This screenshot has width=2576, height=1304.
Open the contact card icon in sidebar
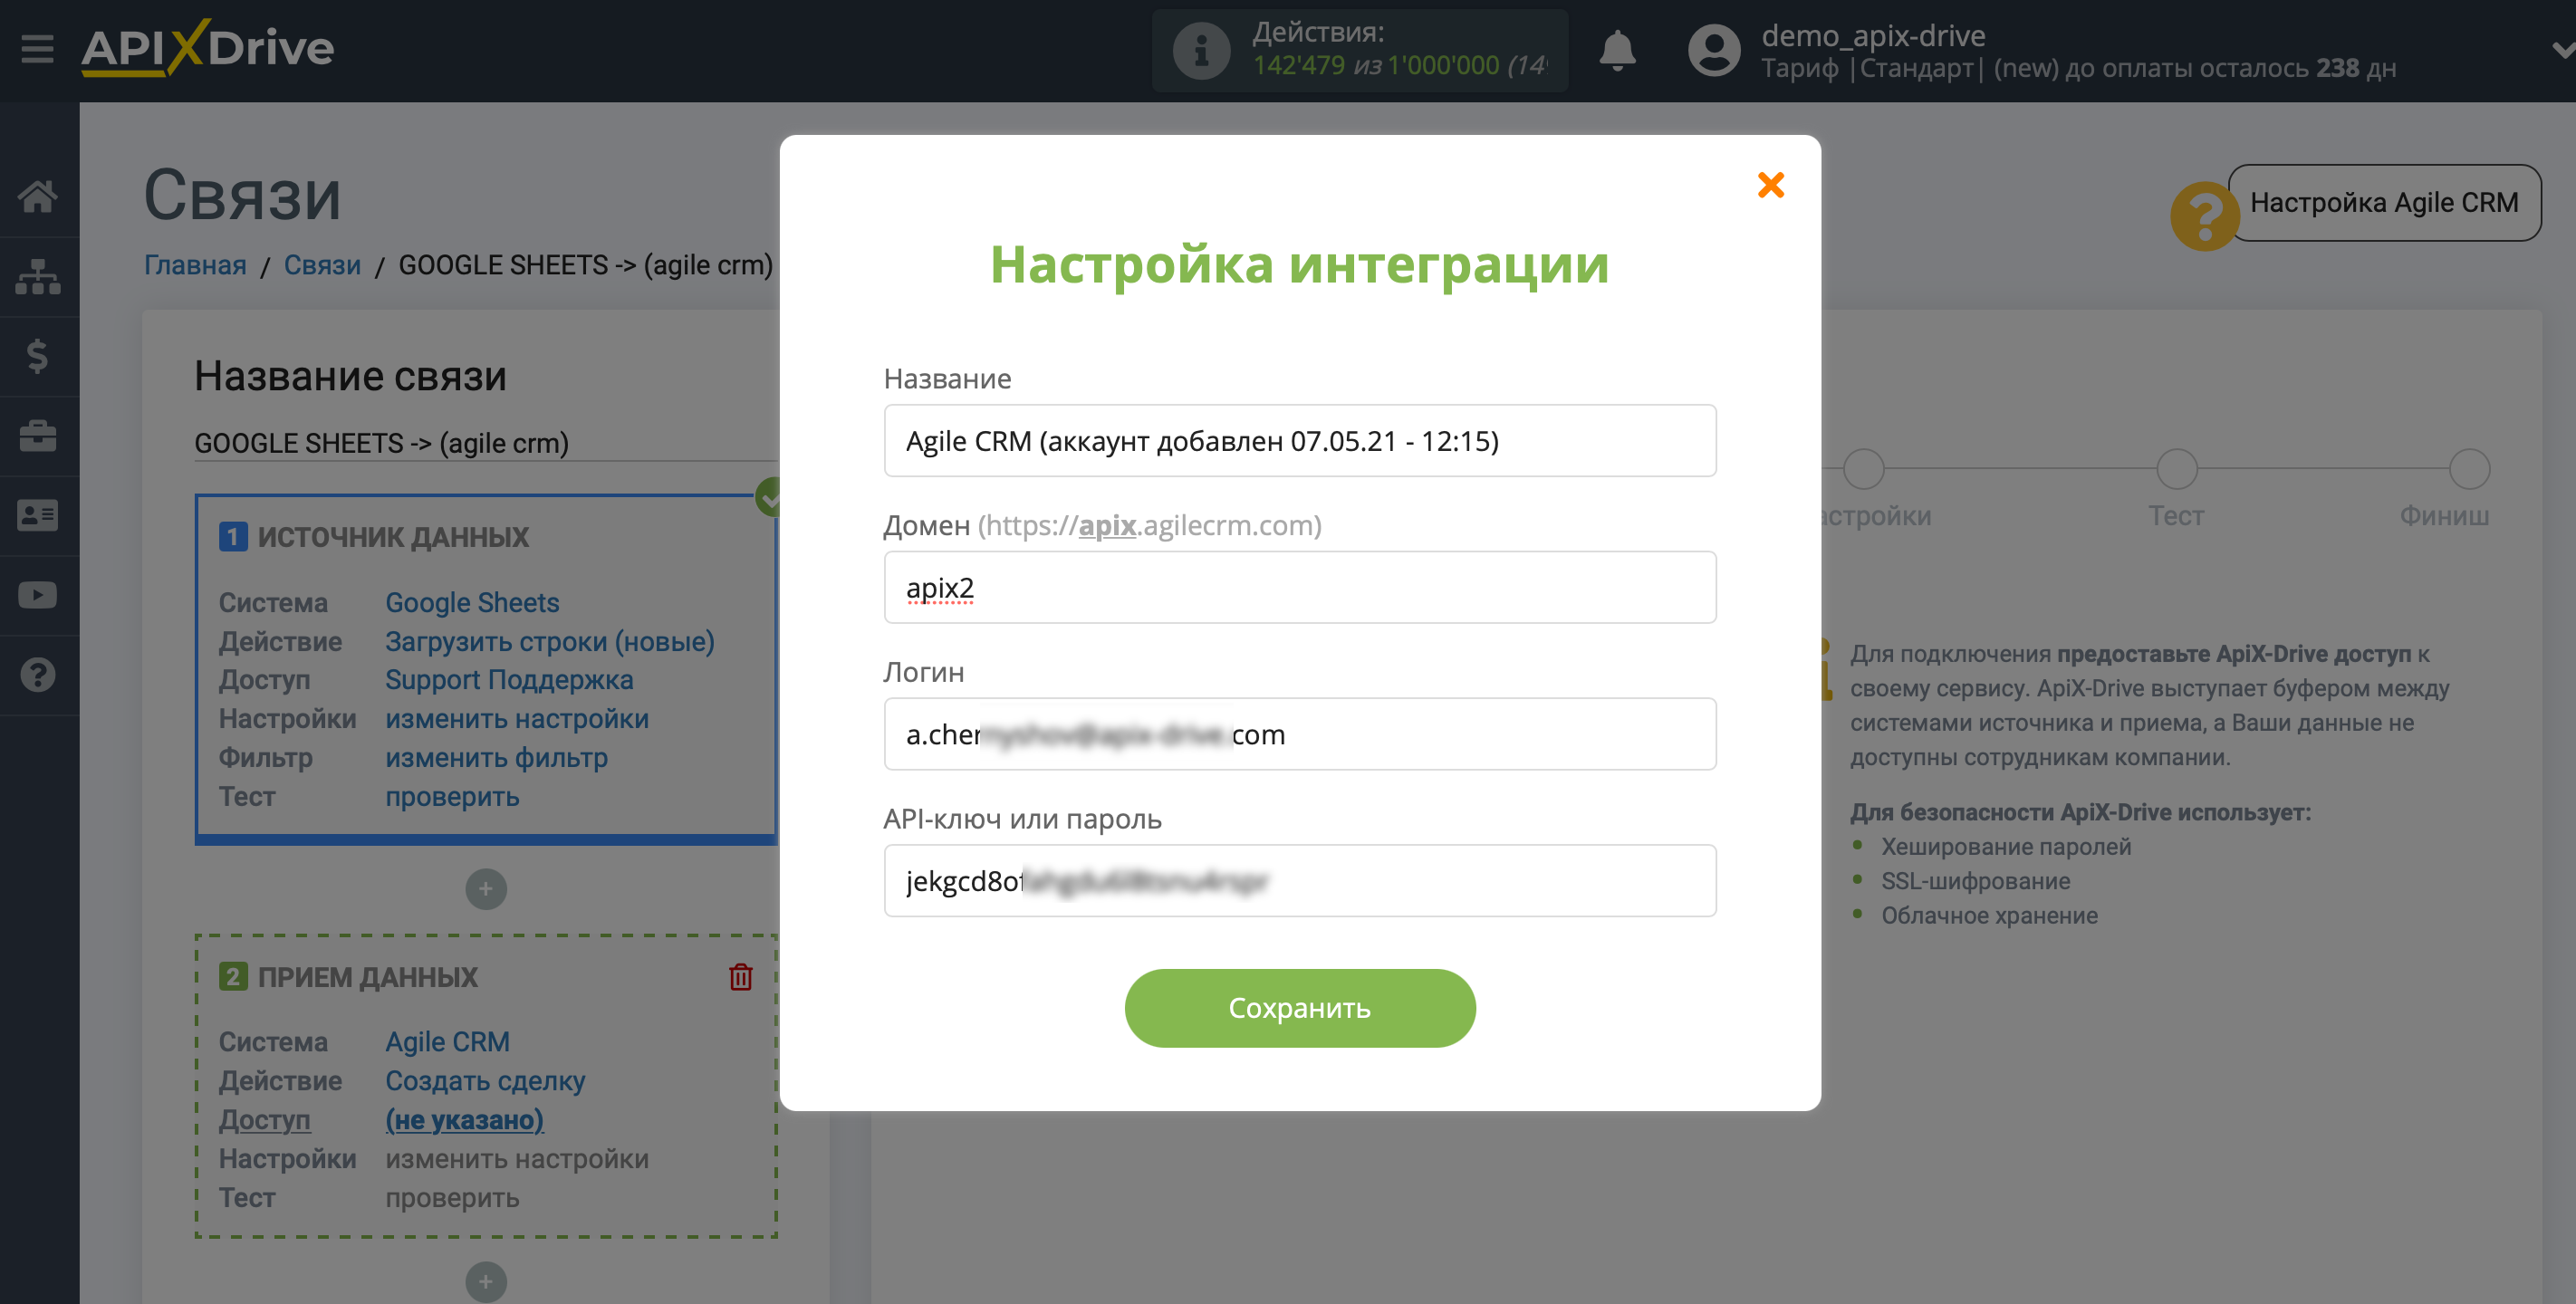point(38,515)
